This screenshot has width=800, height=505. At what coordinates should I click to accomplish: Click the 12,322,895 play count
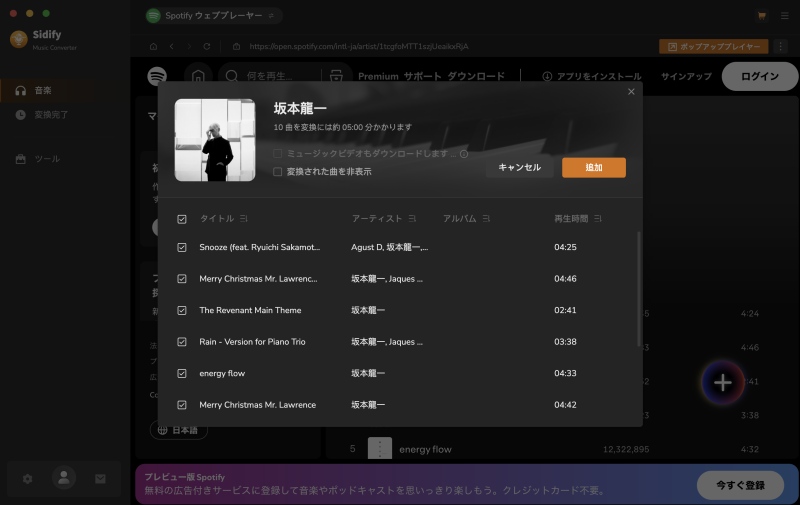tap(626, 449)
